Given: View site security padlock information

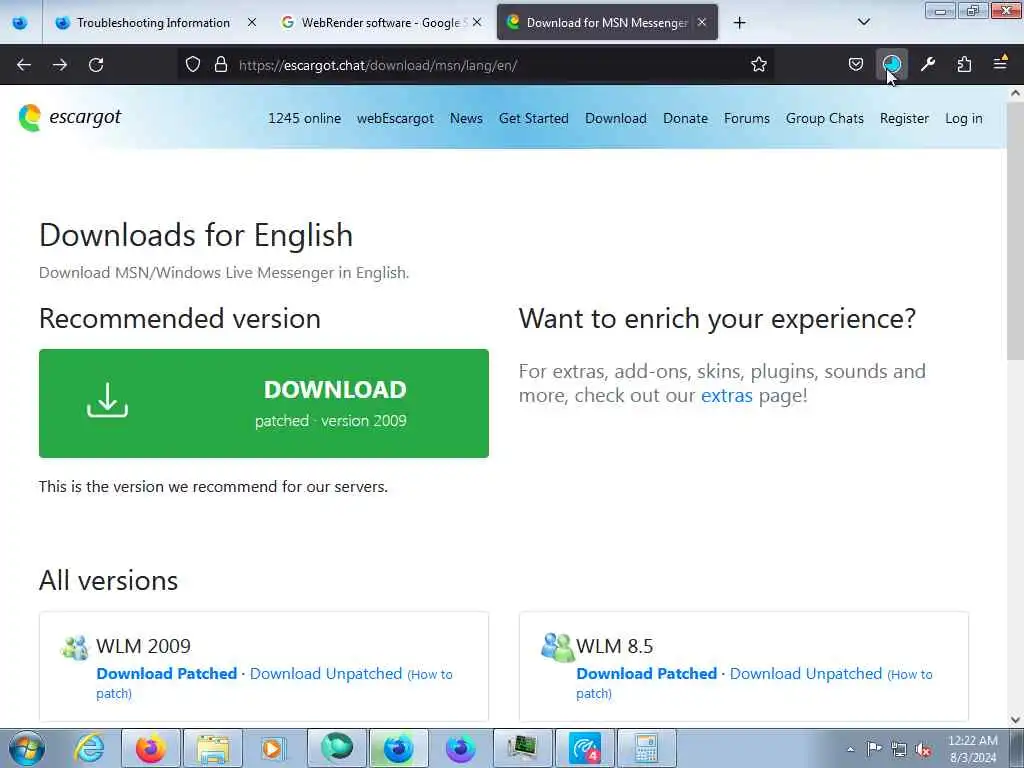Looking at the screenshot, I should (221, 65).
